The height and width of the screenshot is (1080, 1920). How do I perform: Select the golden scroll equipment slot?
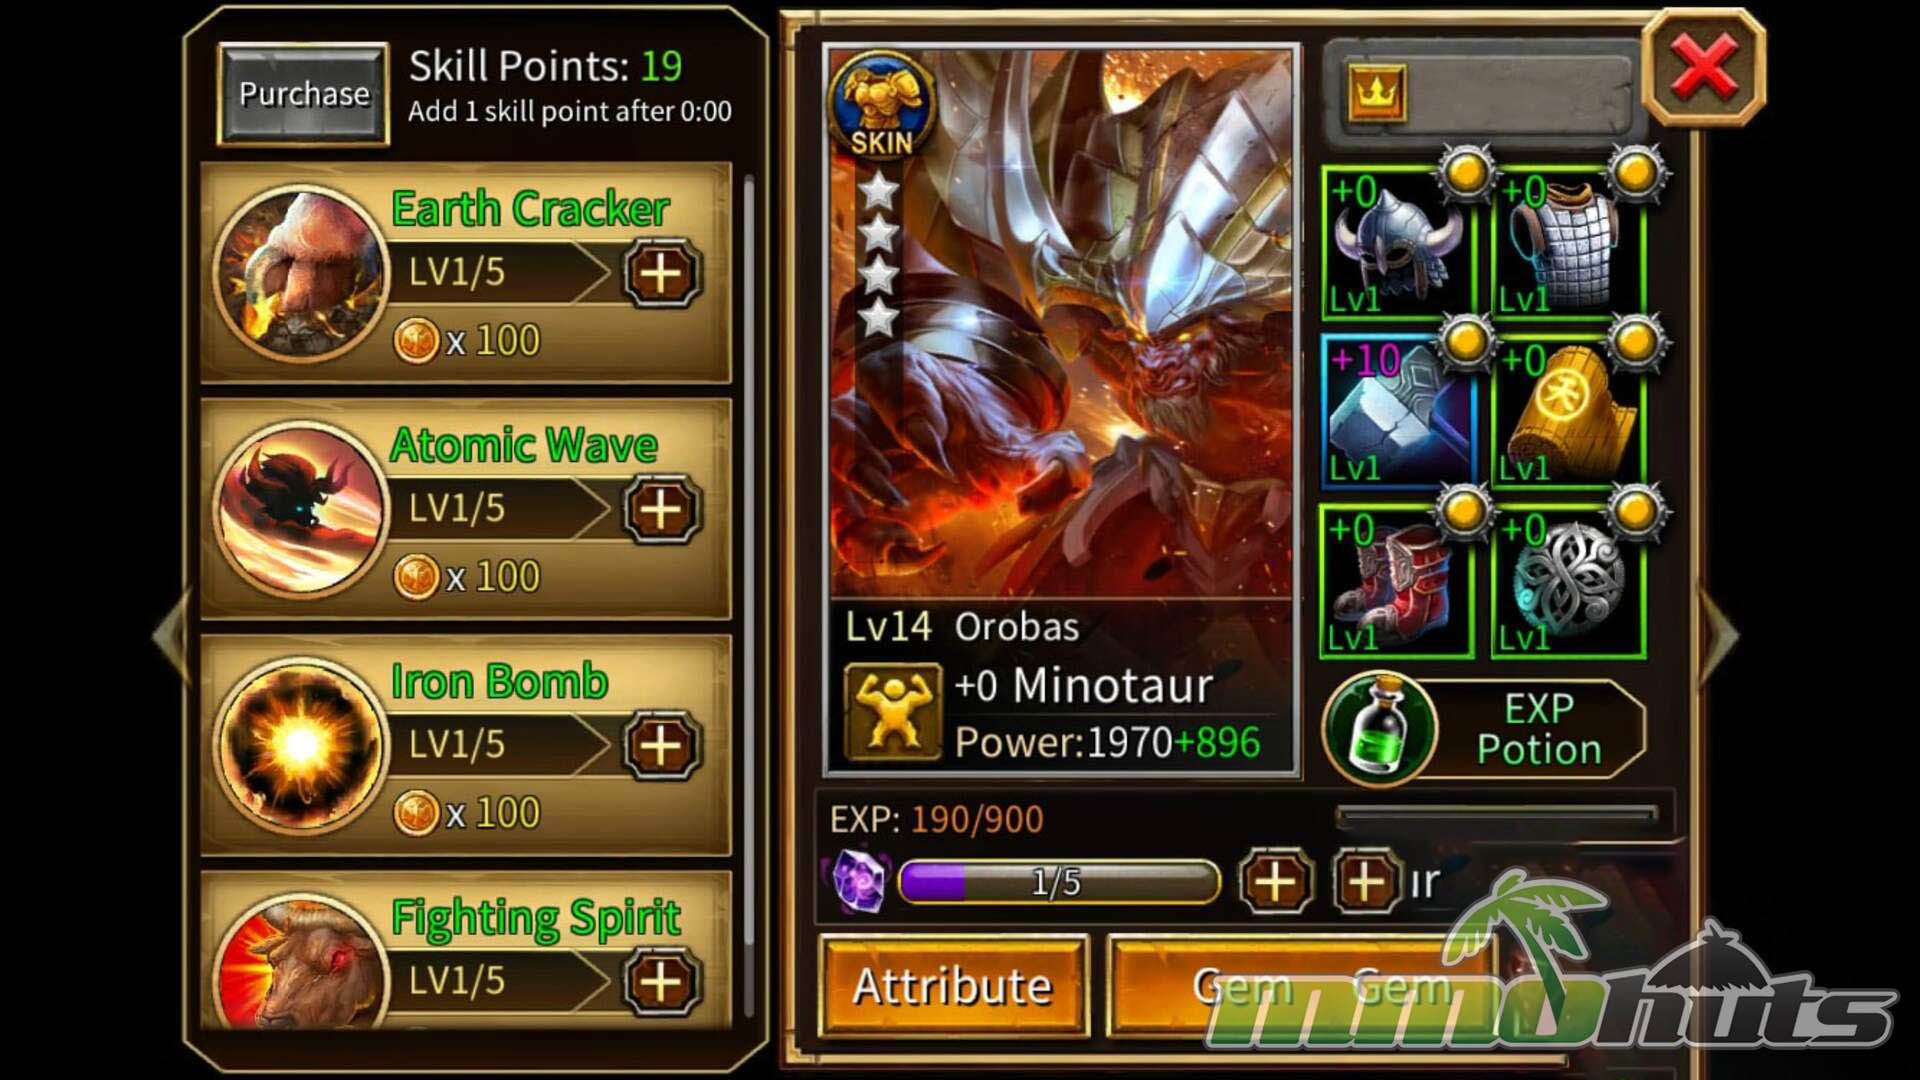tap(1568, 412)
